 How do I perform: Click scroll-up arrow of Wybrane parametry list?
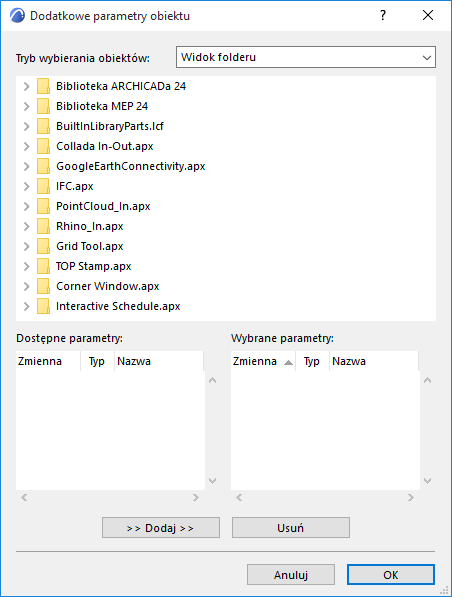pyautogui.click(x=427, y=380)
